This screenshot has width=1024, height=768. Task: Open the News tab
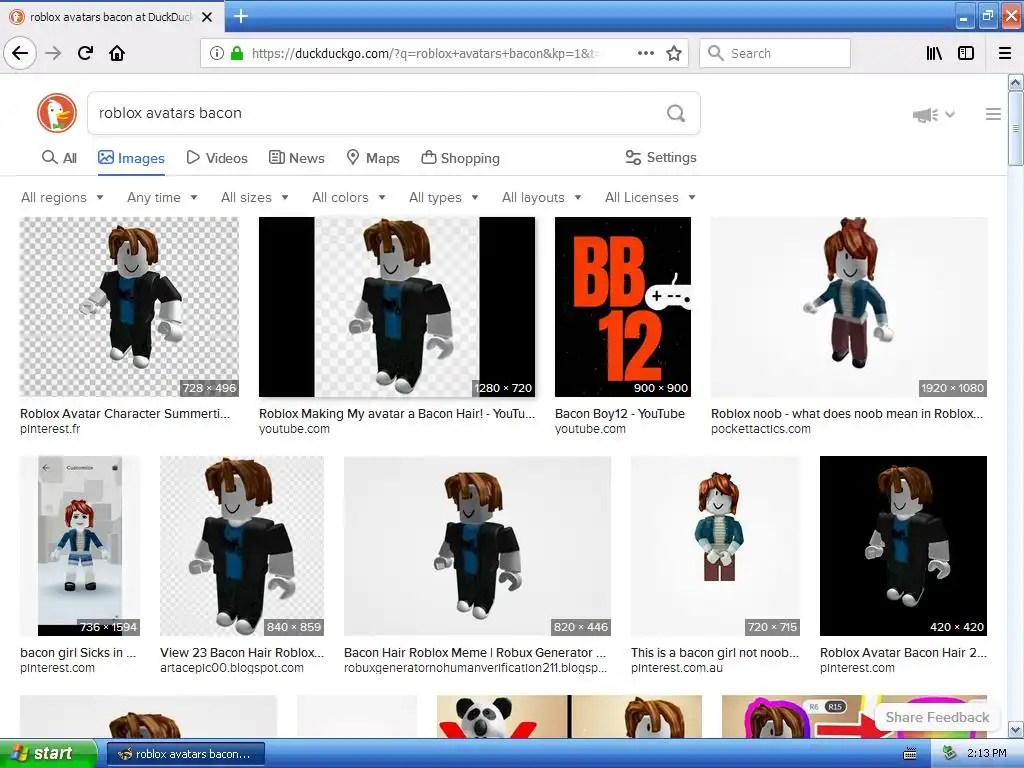297,158
